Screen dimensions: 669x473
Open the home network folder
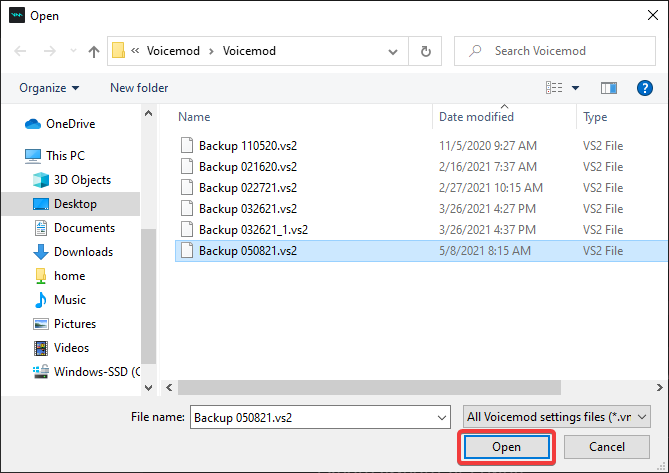coord(70,276)
